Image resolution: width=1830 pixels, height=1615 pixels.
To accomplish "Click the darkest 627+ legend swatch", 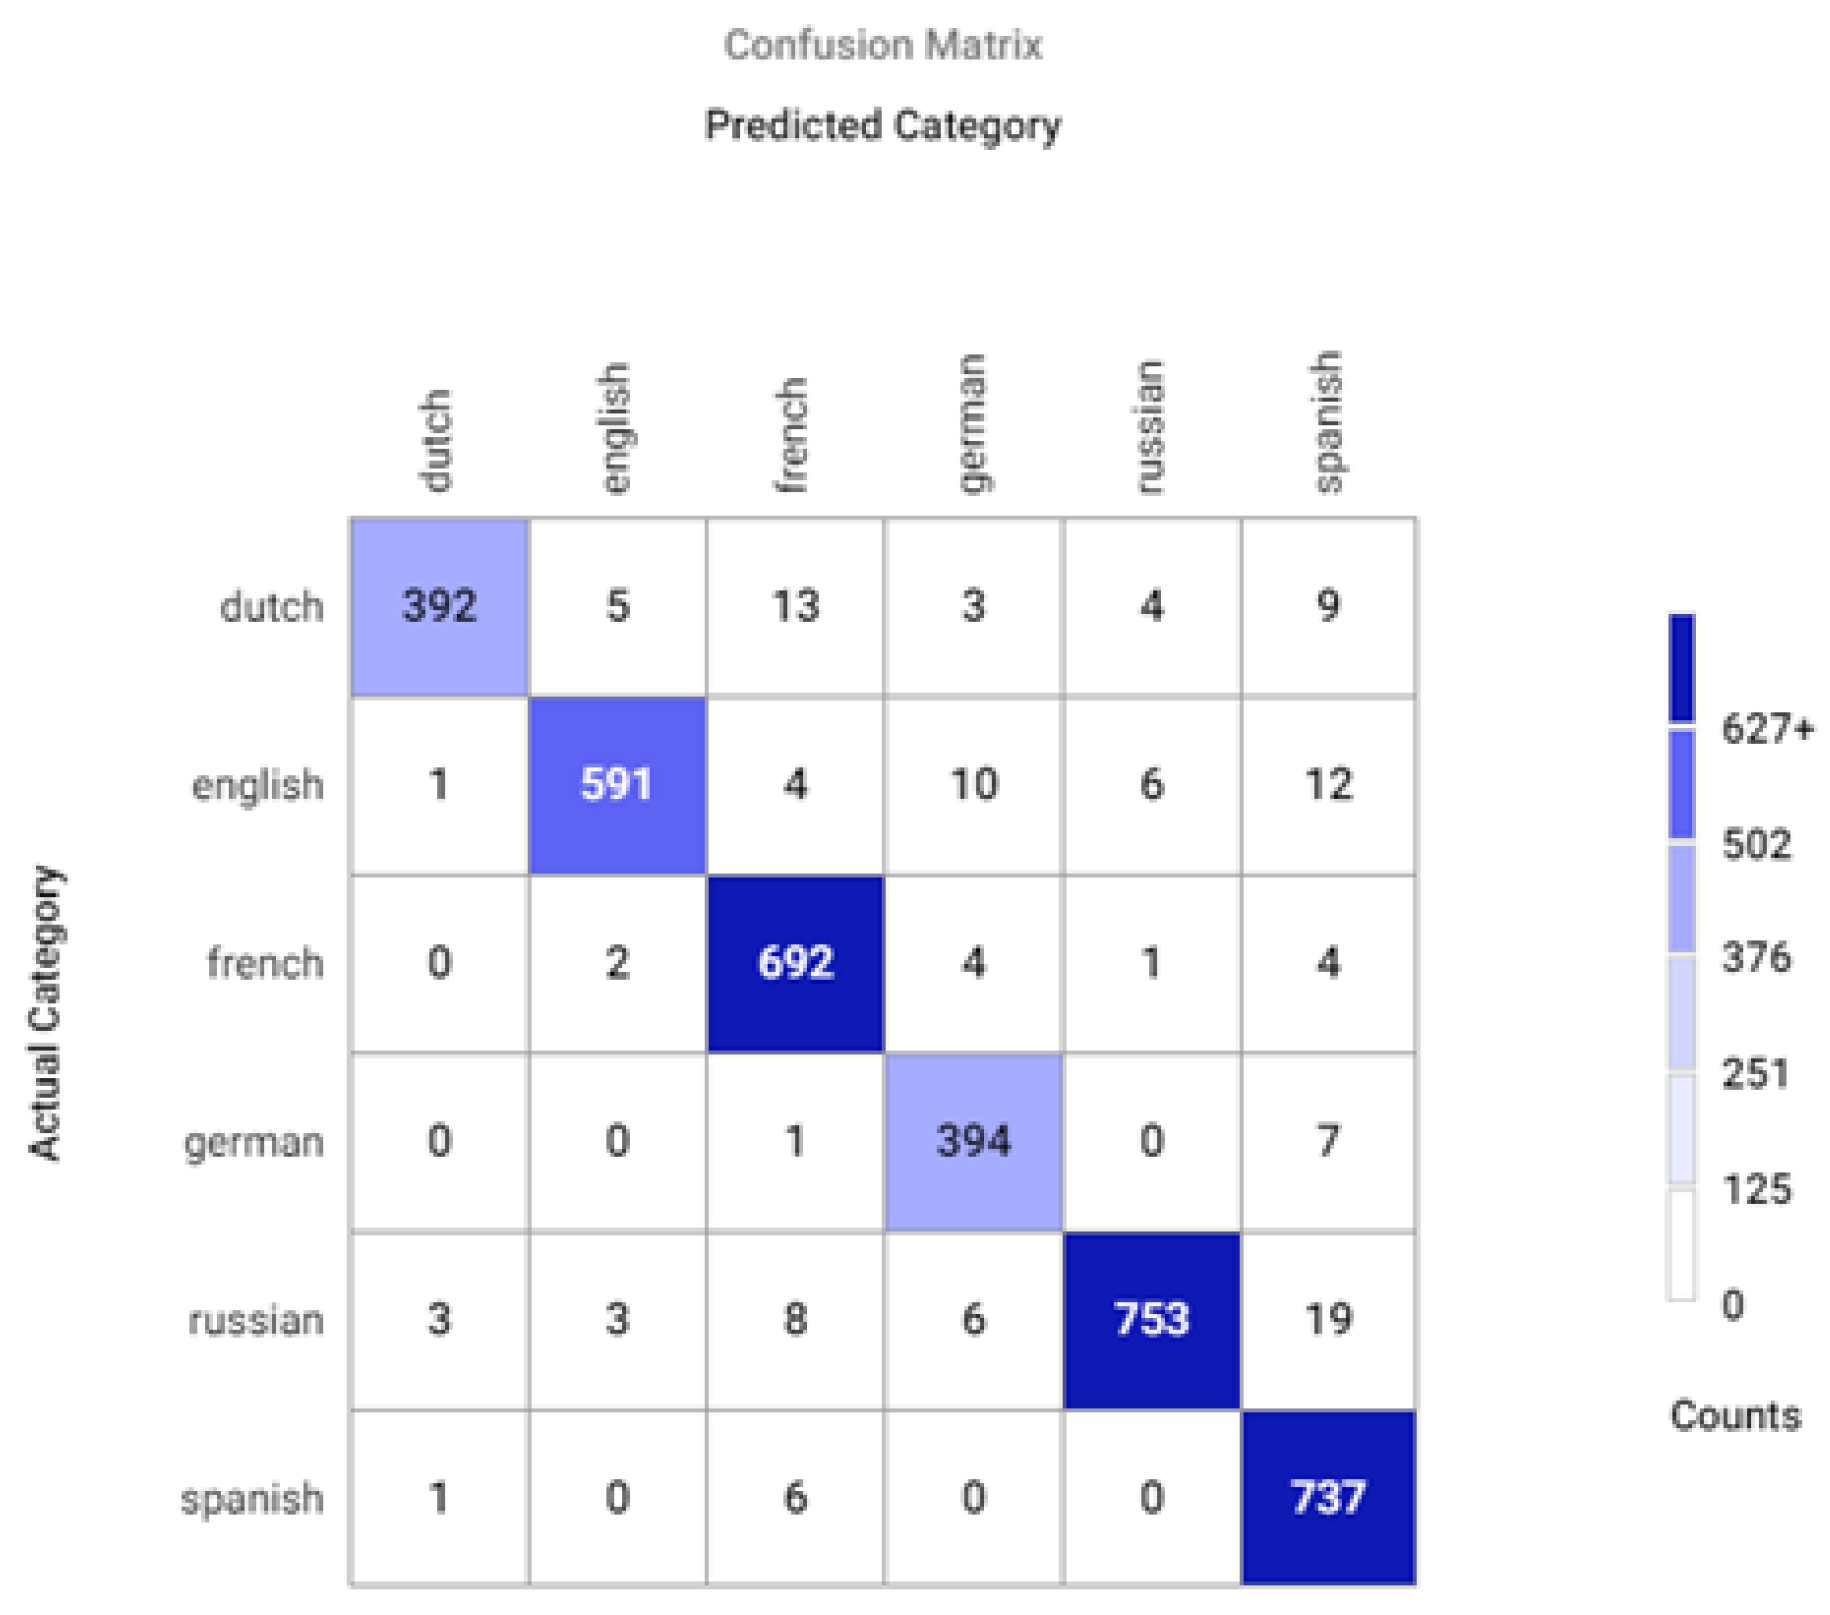I will (1681, 668).
